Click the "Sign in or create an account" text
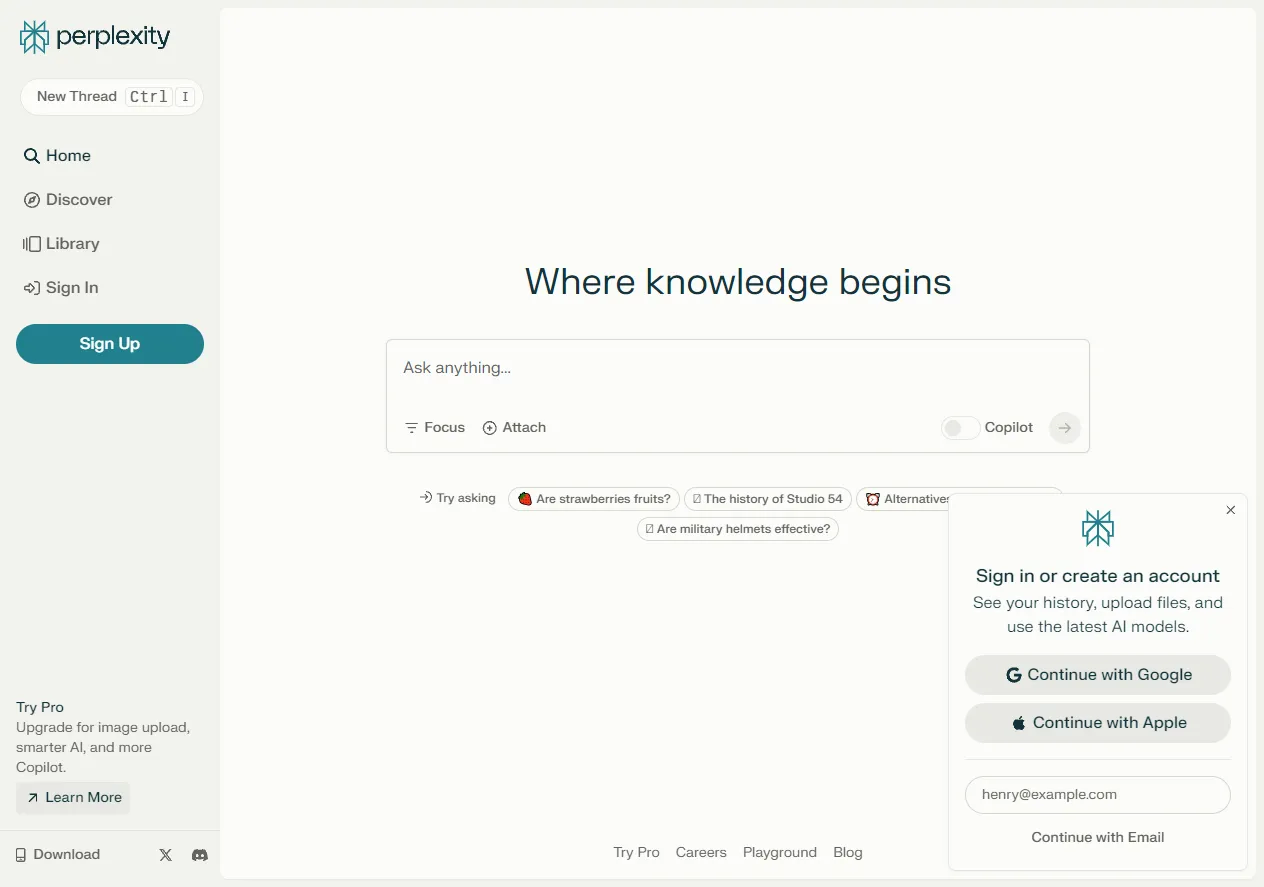Viewport: 1264px width, 887px height. pos(1098,576)
